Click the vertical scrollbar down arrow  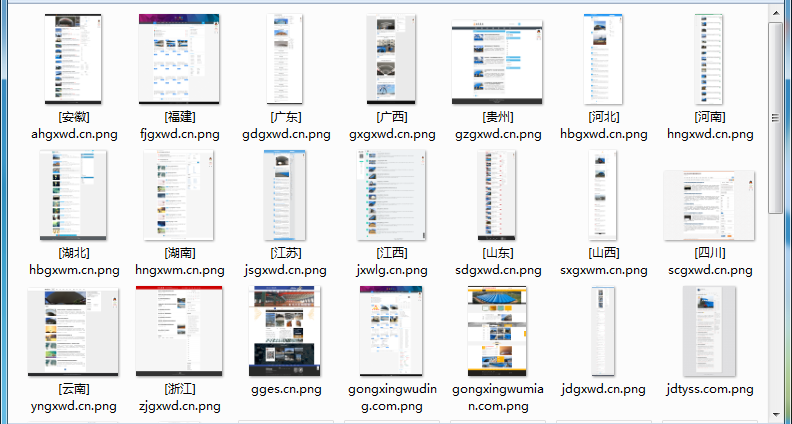click(x=776, y=412)
